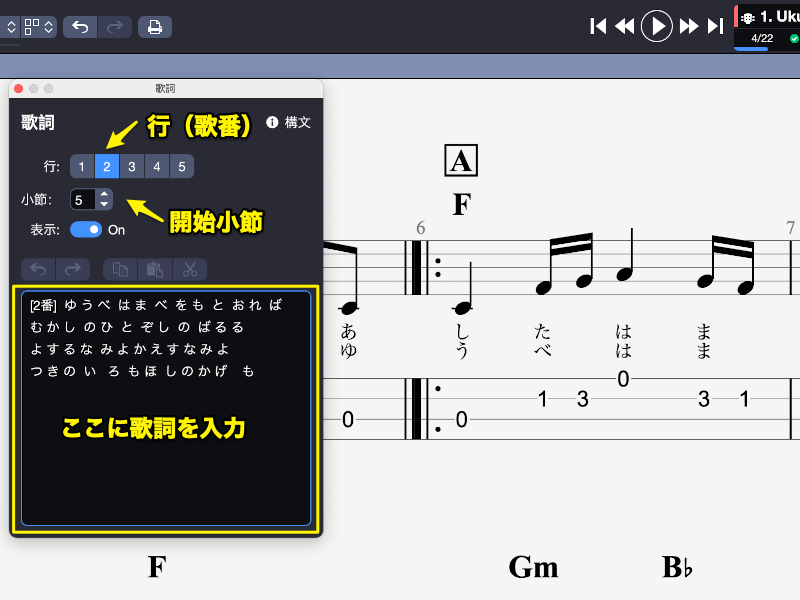This screenshot has width=800, height=600.
Task: Click the copy icon in lyrics panel
Action: tap(120, 268)
